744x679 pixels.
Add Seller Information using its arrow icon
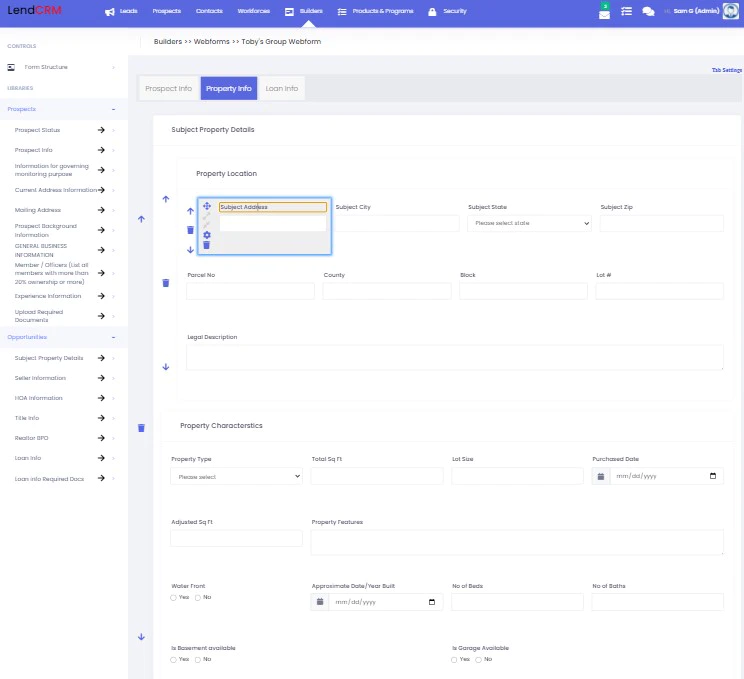(x=101, y=378)
